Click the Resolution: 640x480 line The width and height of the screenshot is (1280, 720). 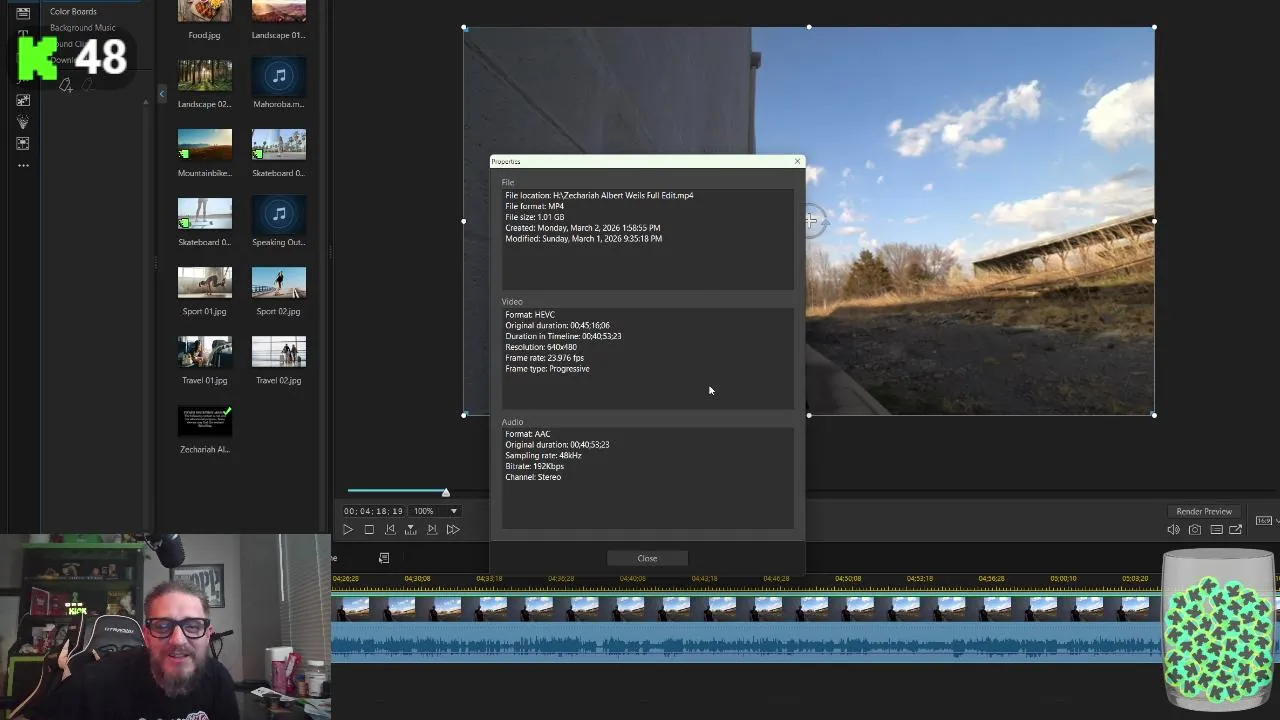click(541, 347)
